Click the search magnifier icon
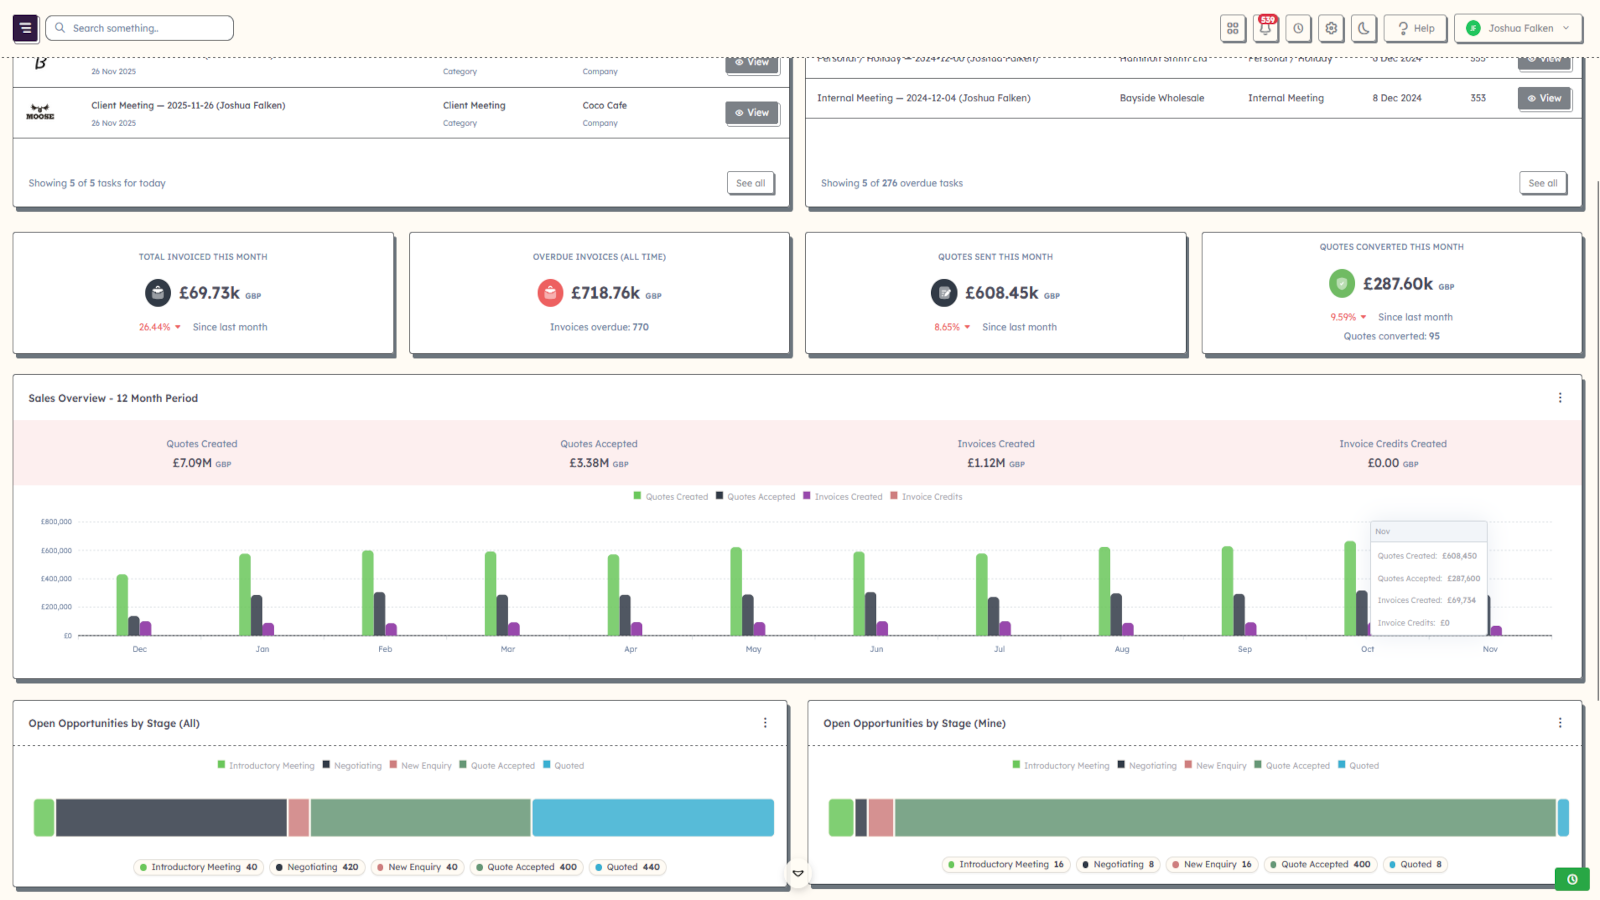This screenshot has width=1600, height=900. [x=59, y=28]
